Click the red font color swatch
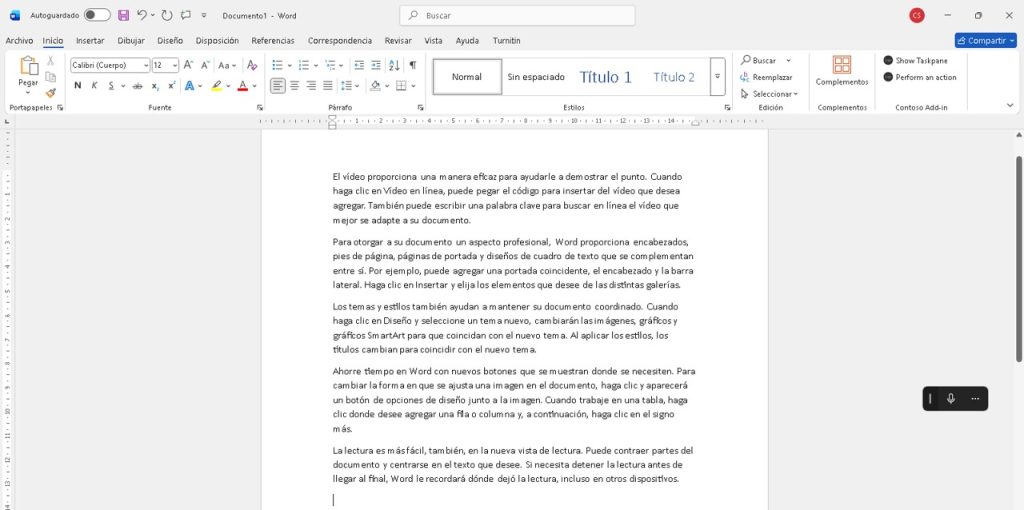Viewport: 1024px width, 510px height. [x=241, y=86]
